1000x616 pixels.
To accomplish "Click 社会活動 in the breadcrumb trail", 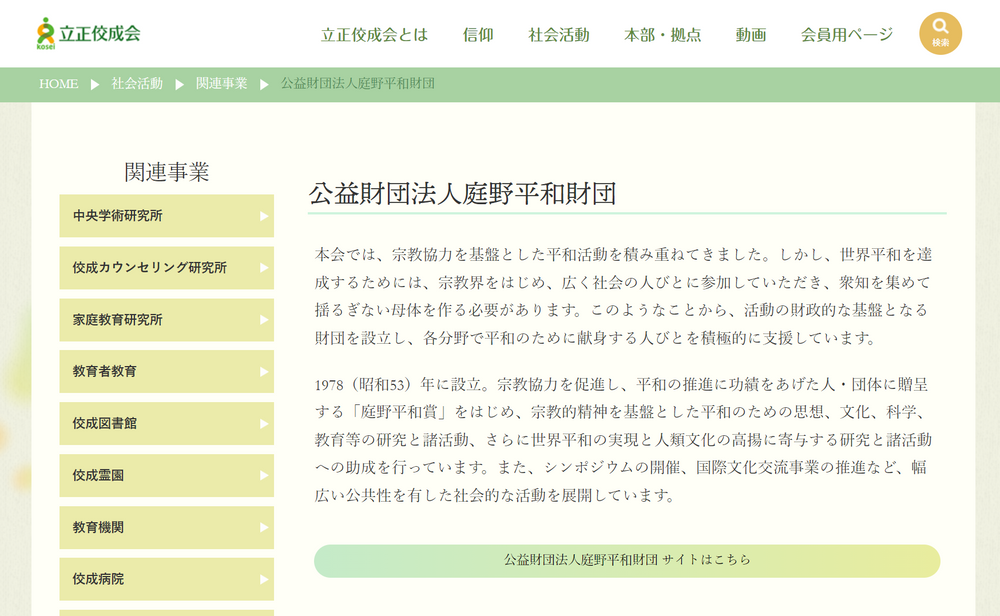I will pos(137,84).
